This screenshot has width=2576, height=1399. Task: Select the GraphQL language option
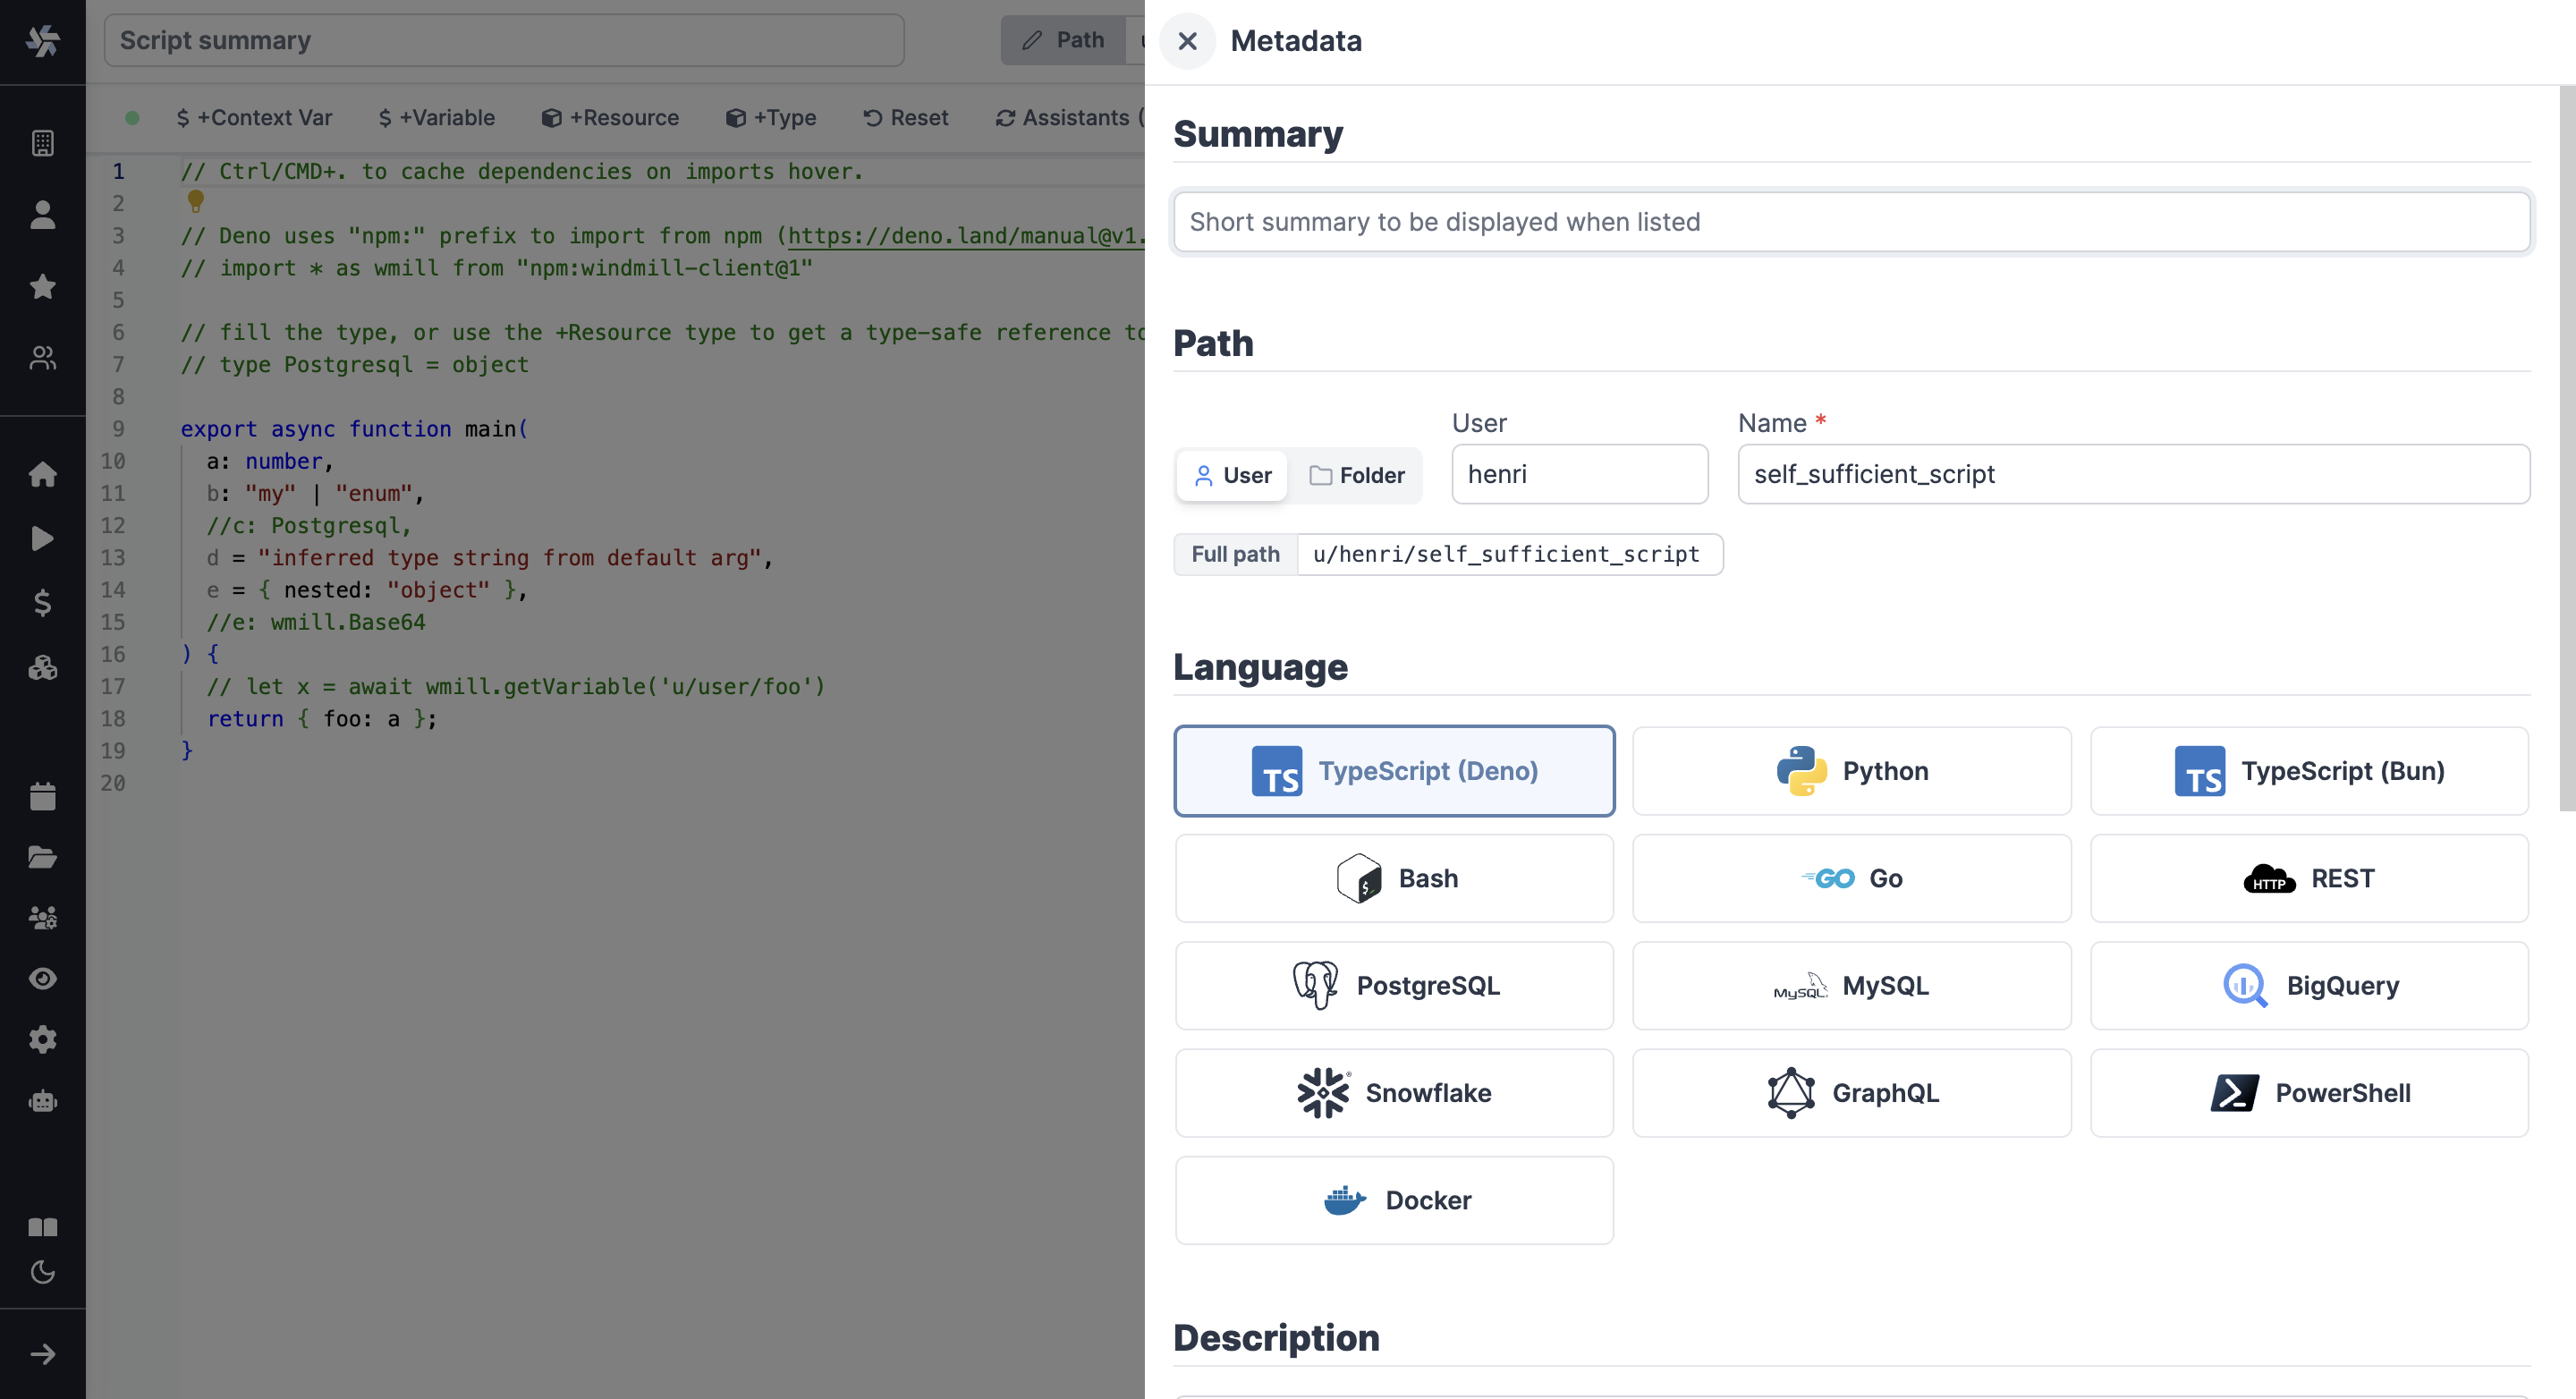point(1851,1092)
